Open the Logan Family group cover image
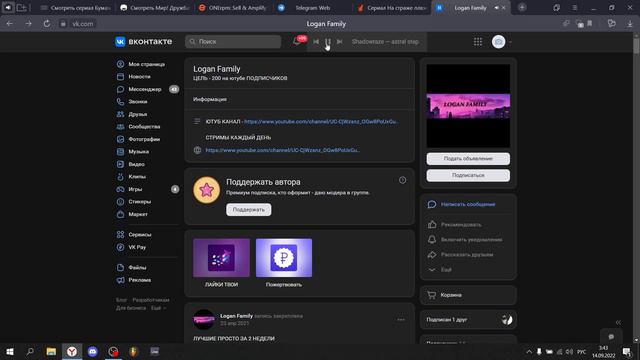640x360 pixels. pos(468,106)
